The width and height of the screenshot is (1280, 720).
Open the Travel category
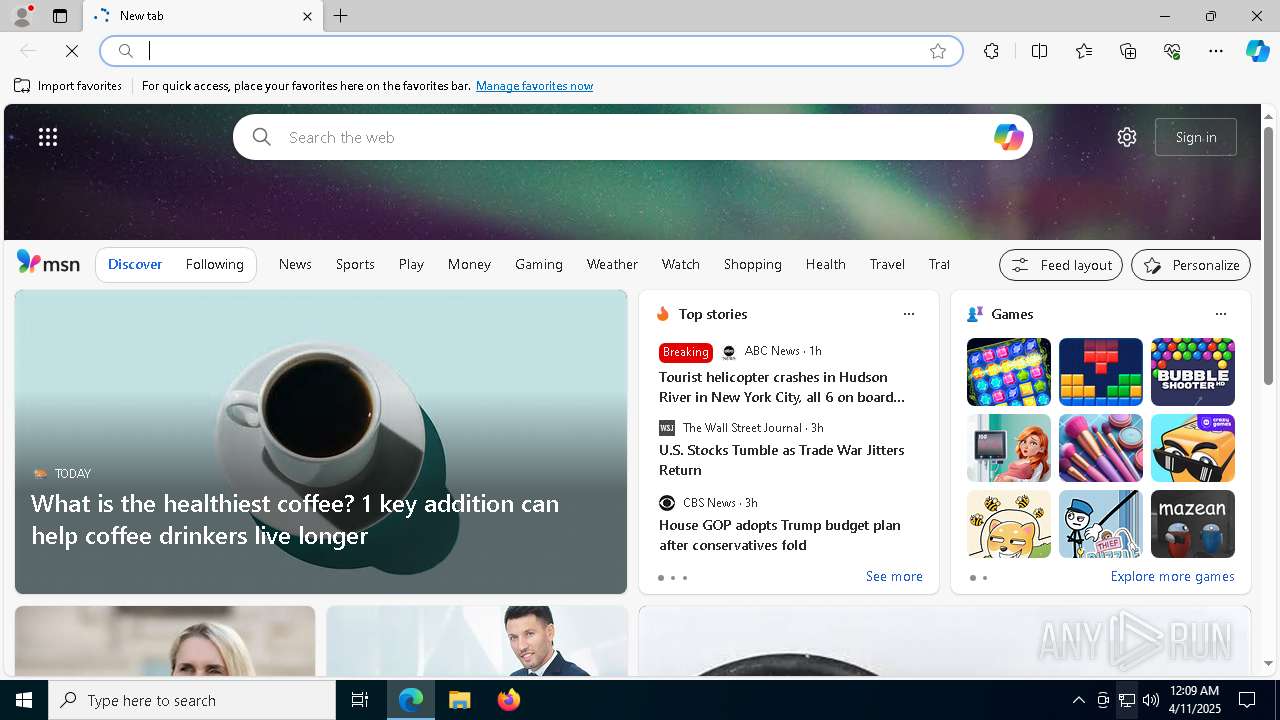[887, 264]
